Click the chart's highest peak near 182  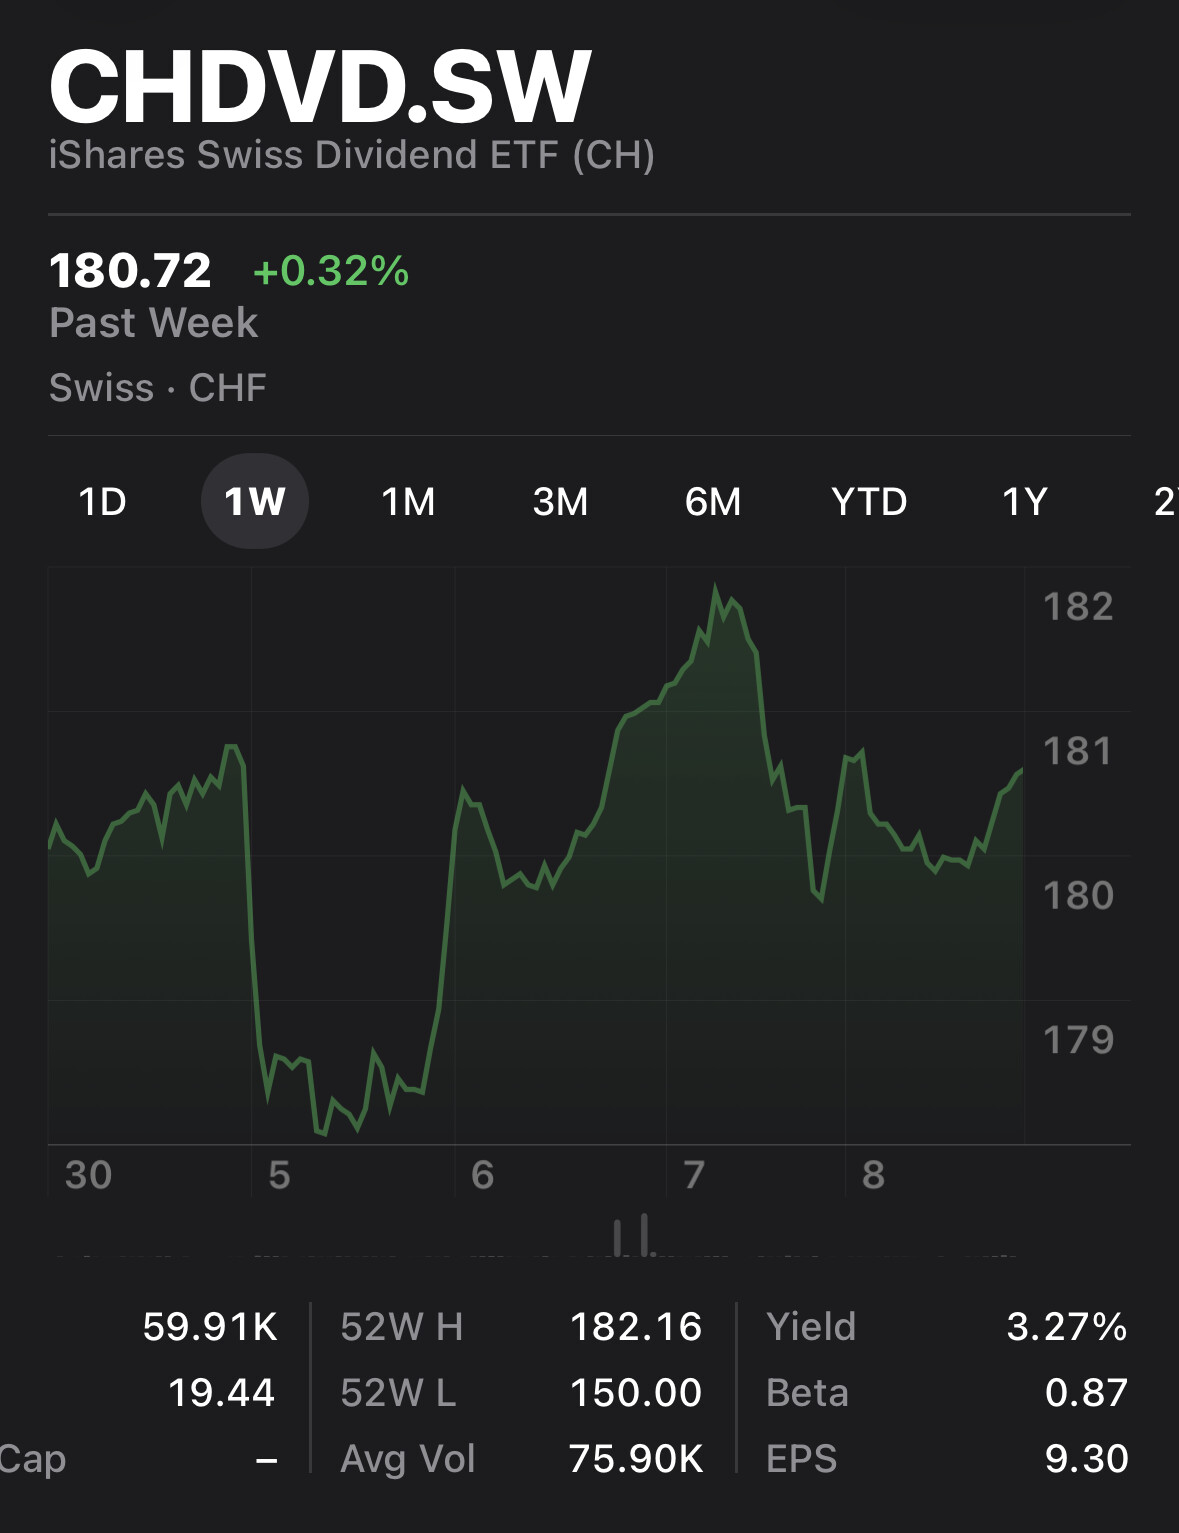coord(716,590)
